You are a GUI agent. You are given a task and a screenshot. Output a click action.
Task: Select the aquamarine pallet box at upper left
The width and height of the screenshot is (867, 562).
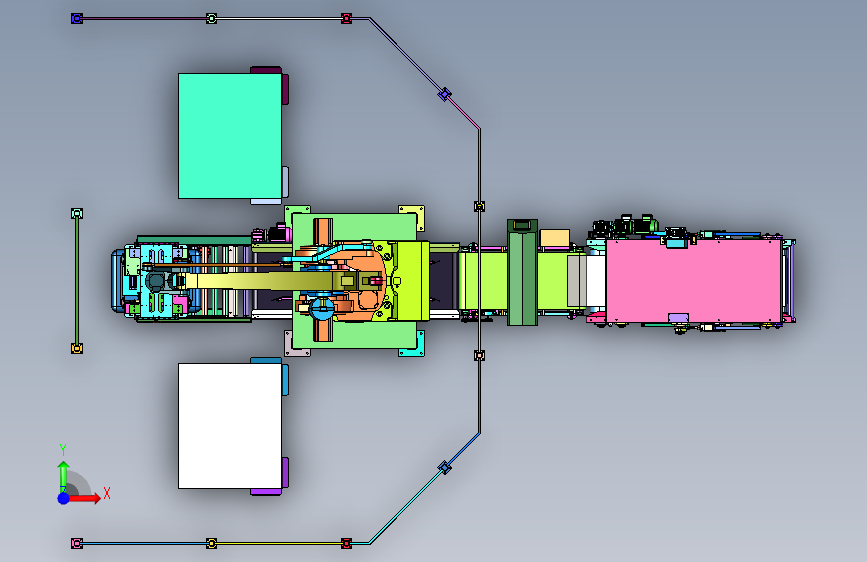(230, 136)
